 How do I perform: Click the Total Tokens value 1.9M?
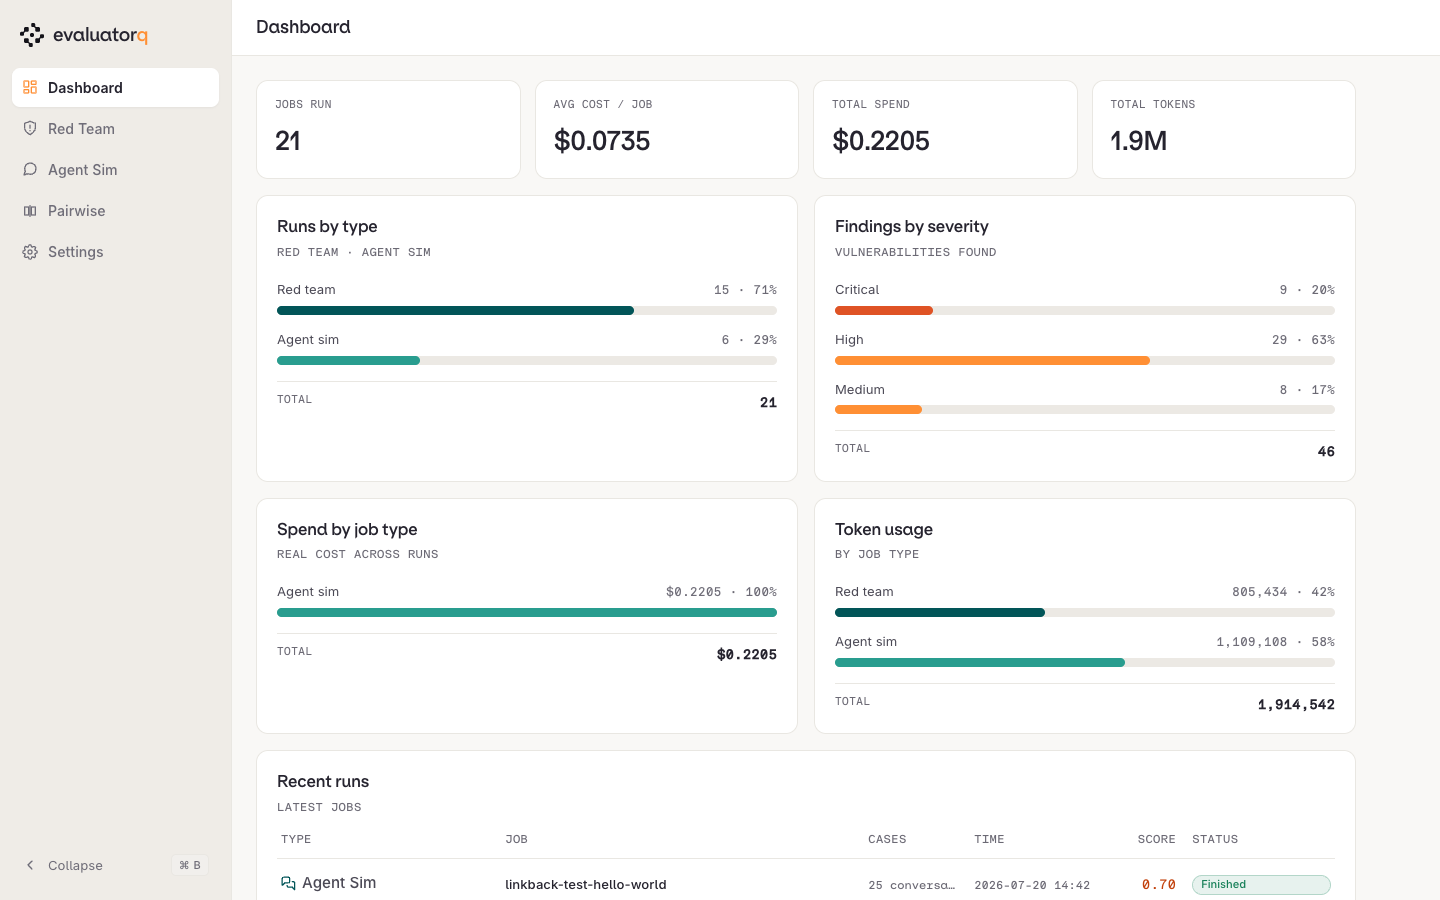click(1139, 141)
